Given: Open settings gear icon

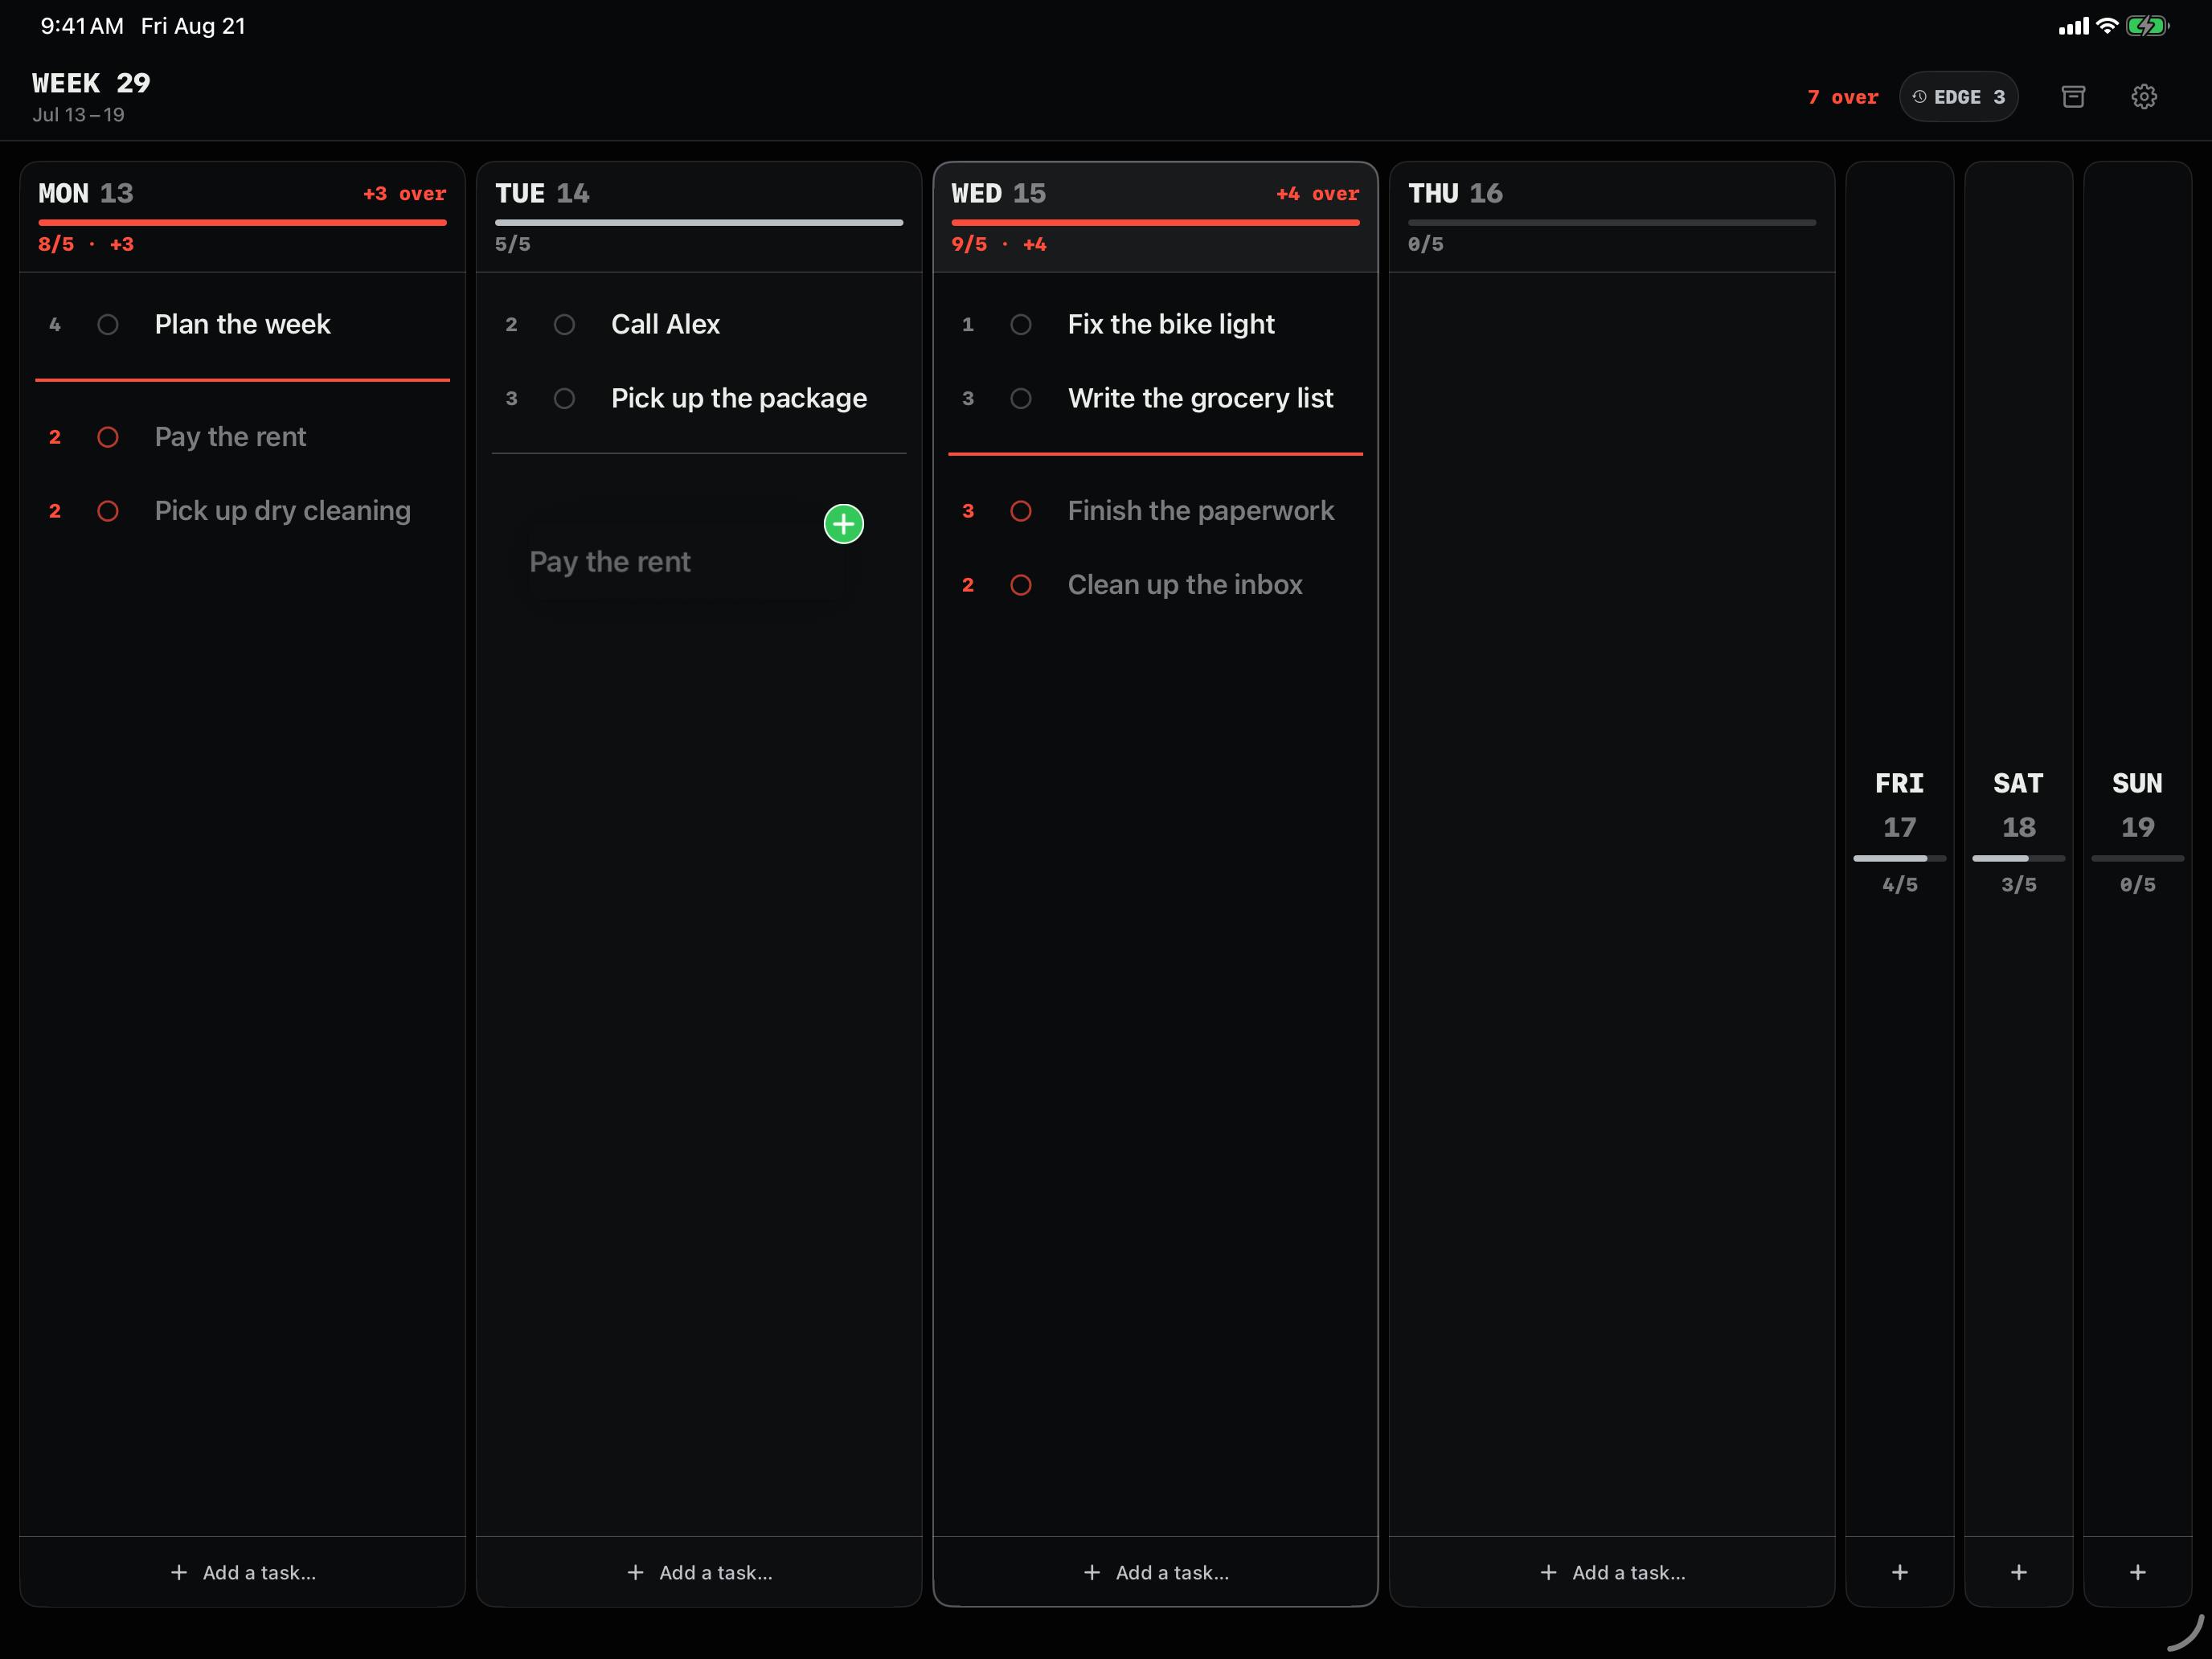Looking at the screenshot, I should tap(2143, 97).
